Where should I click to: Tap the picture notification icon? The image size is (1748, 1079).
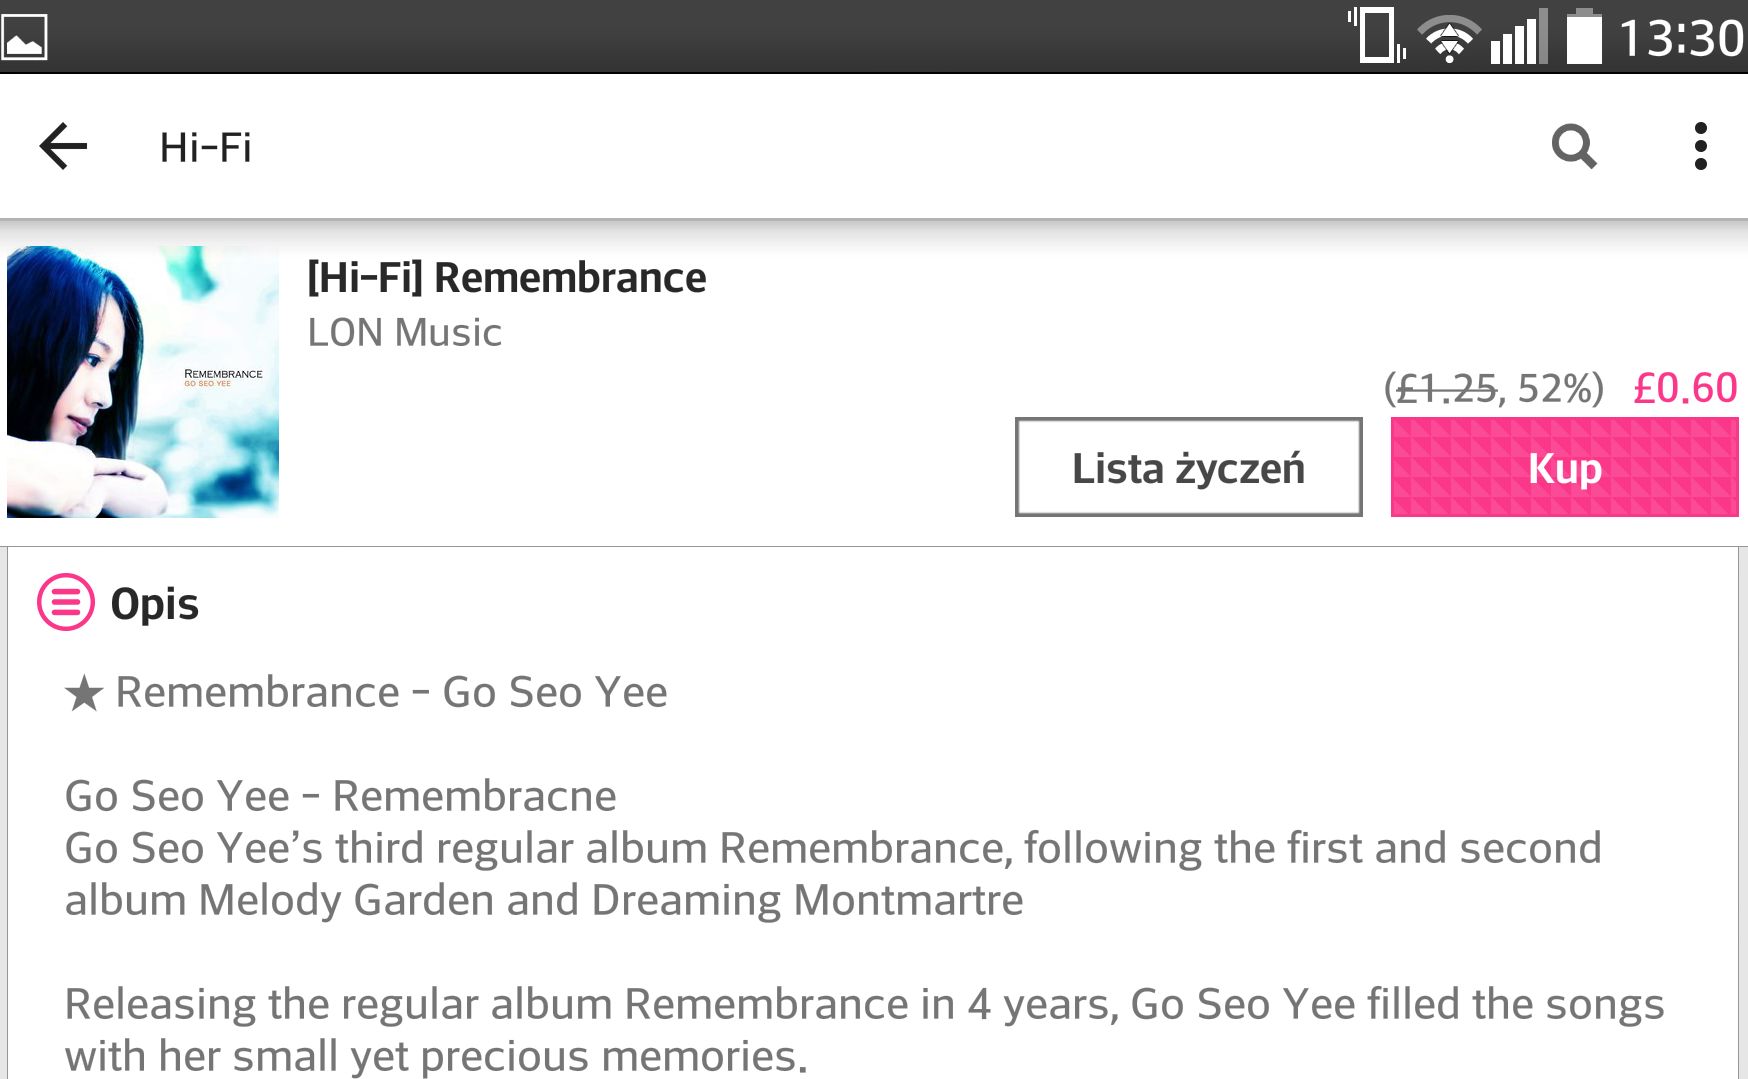[24, 37]
